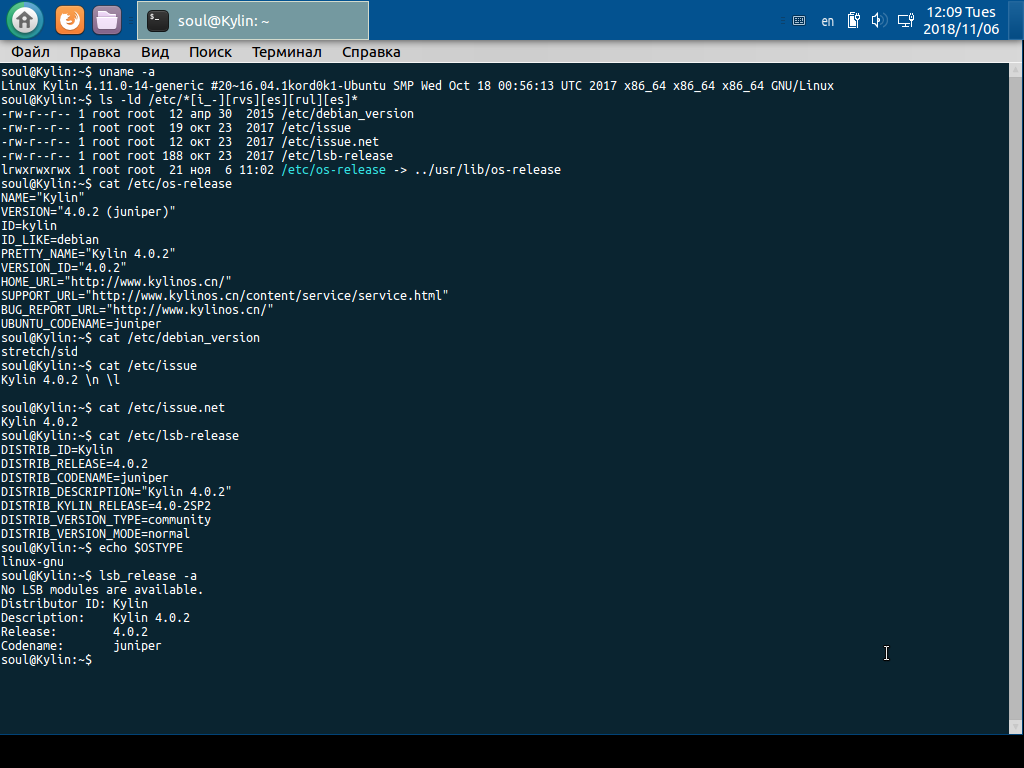Click the 'Distributor ID: Kylin' line
This screenshot has height=768, width=1024.
pos(74,603)
